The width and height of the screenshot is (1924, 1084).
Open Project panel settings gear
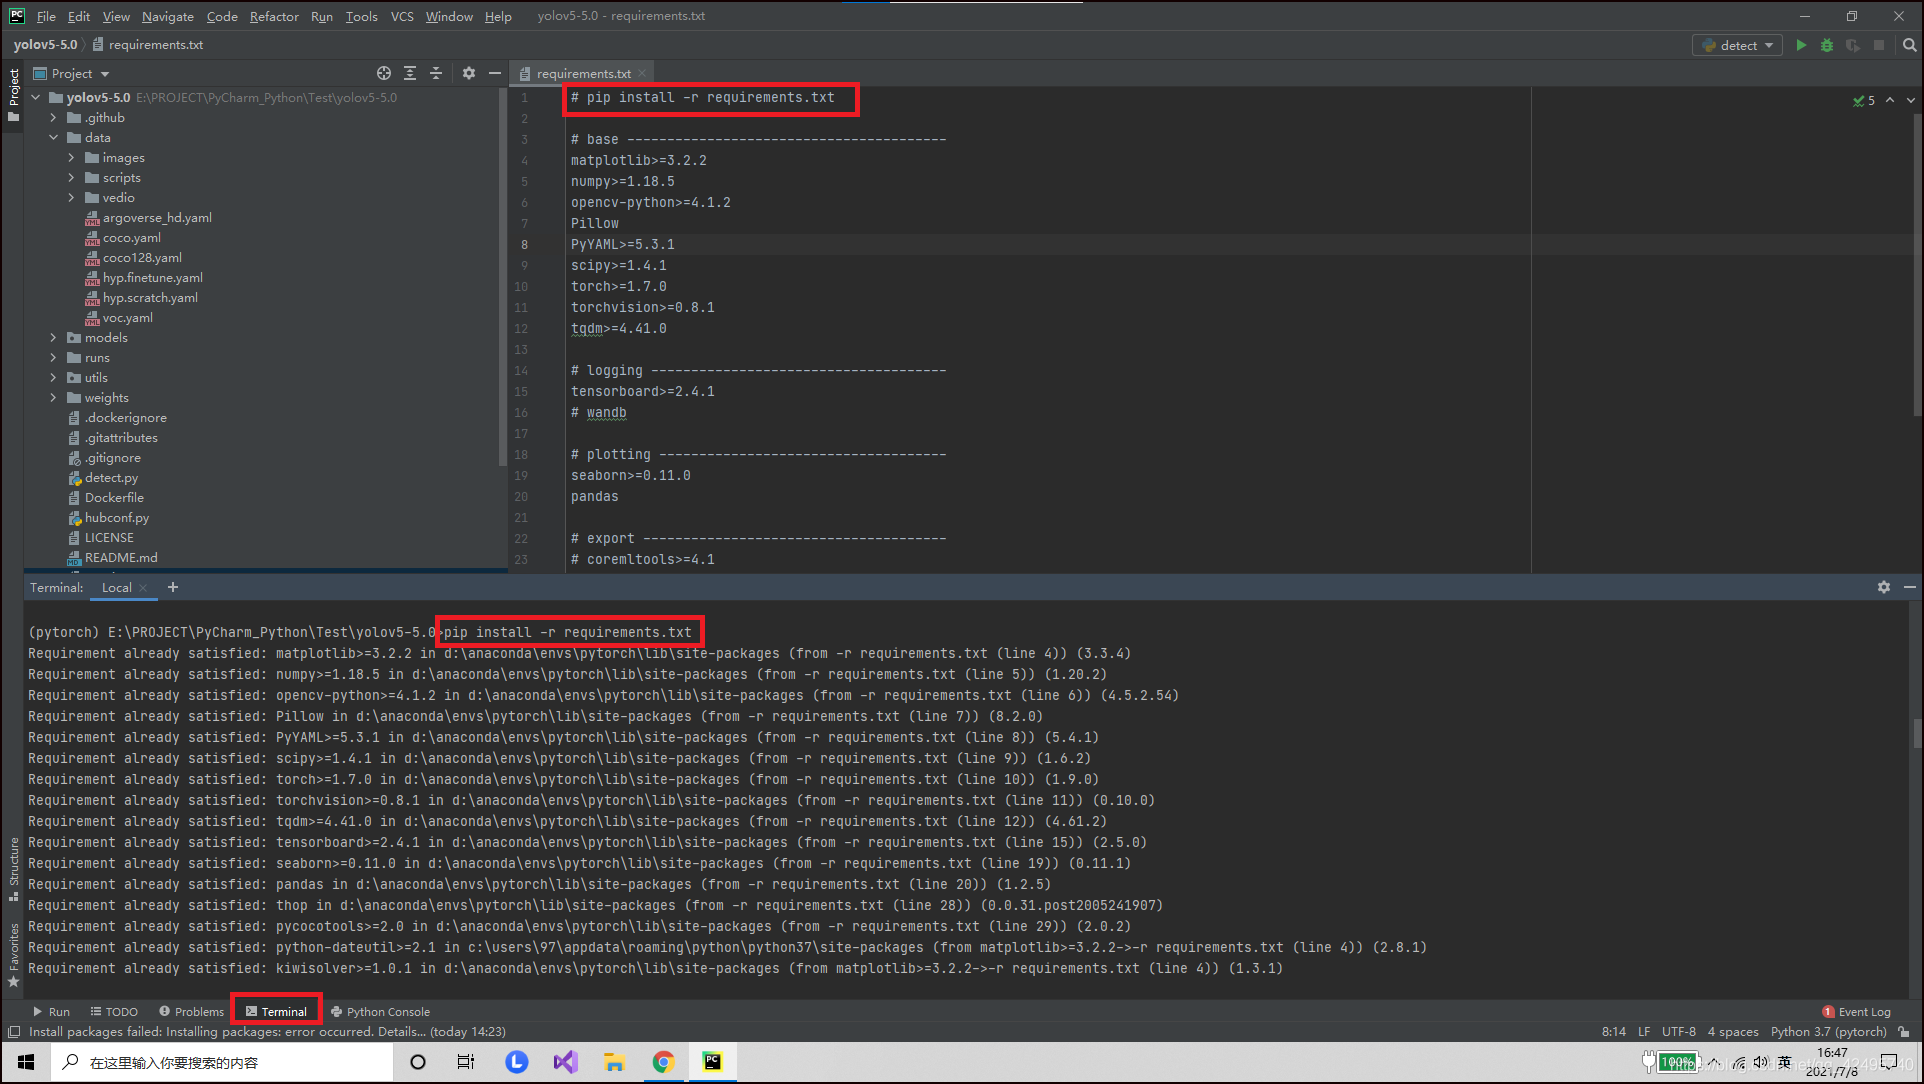click(x=469, y=73)
